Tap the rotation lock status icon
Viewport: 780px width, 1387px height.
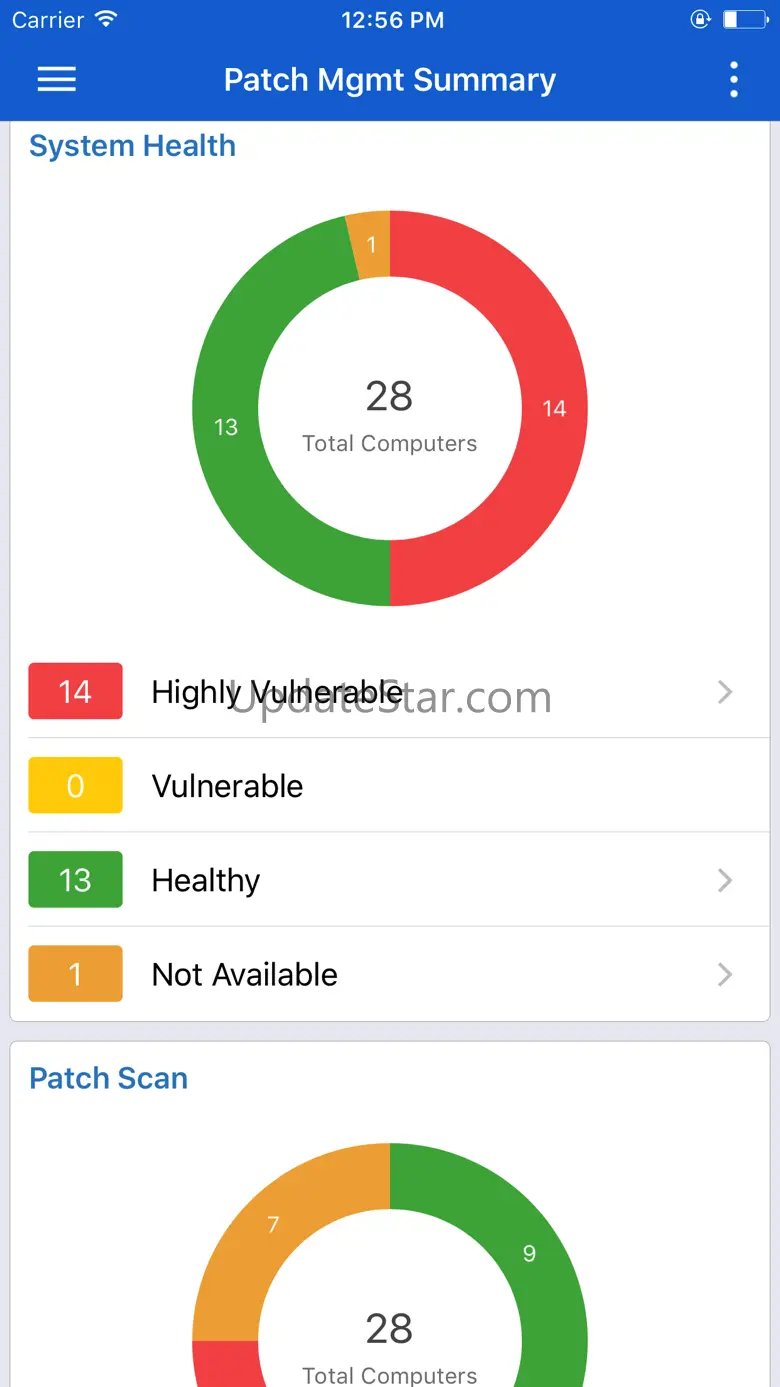point(701,20)
